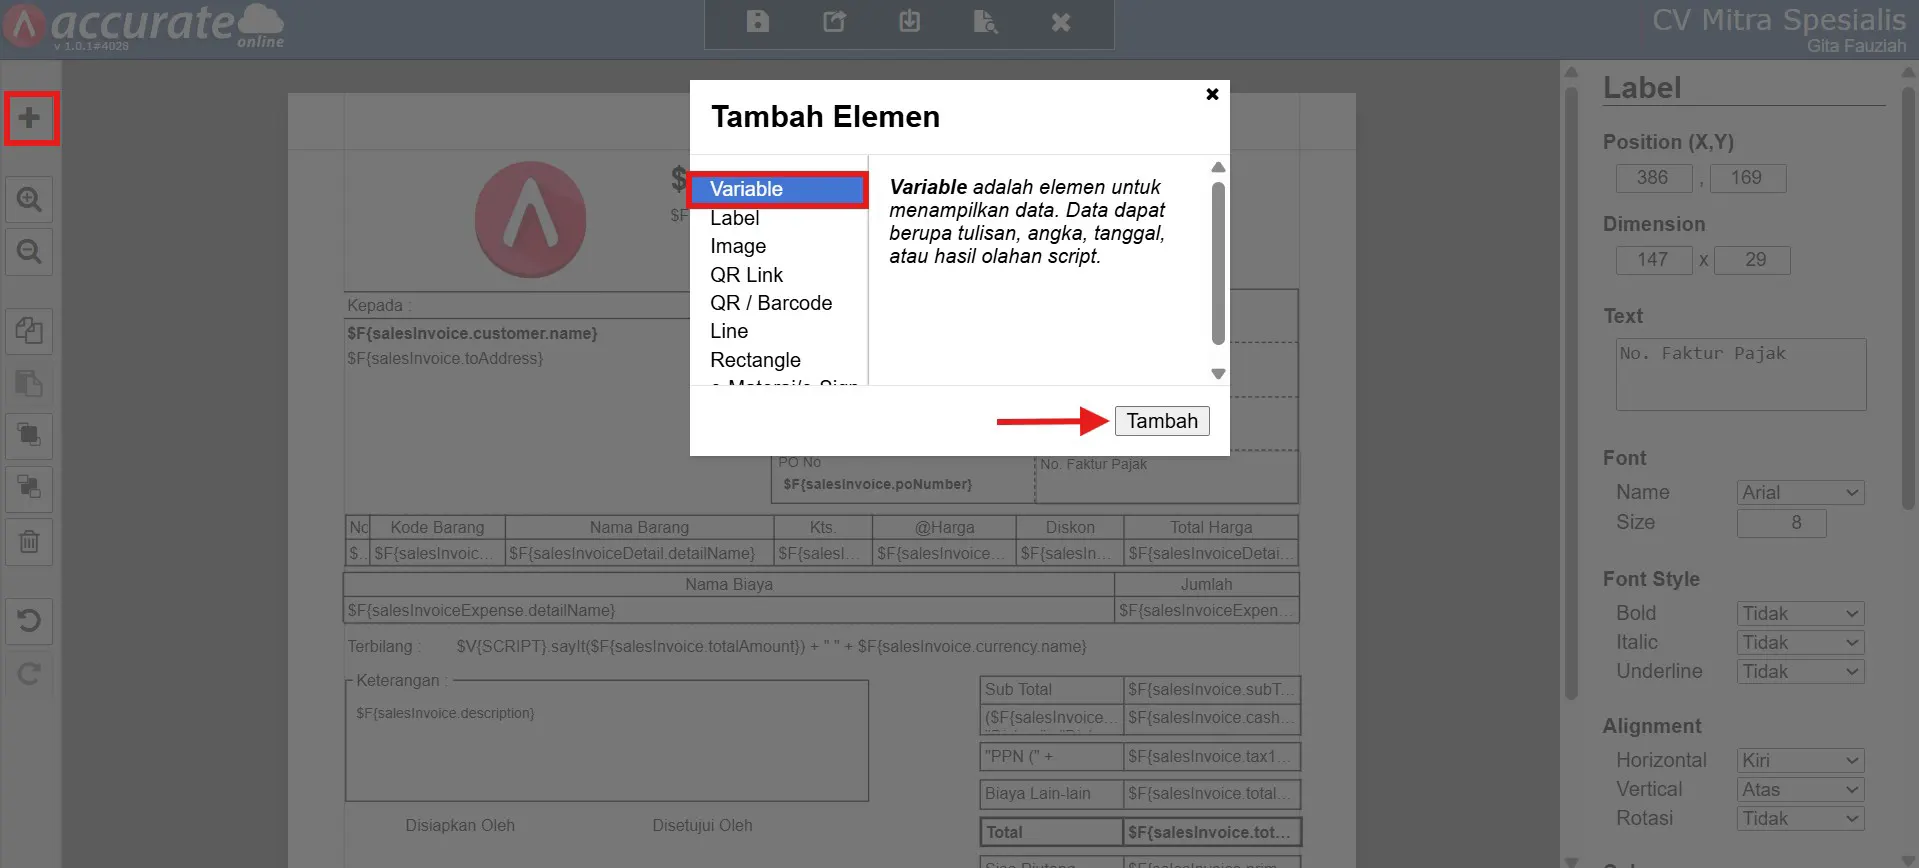Open the Rotasi dropdown
This screenshot has width=1919, height=868.
pyautogui.click(x=1801, y=819)
